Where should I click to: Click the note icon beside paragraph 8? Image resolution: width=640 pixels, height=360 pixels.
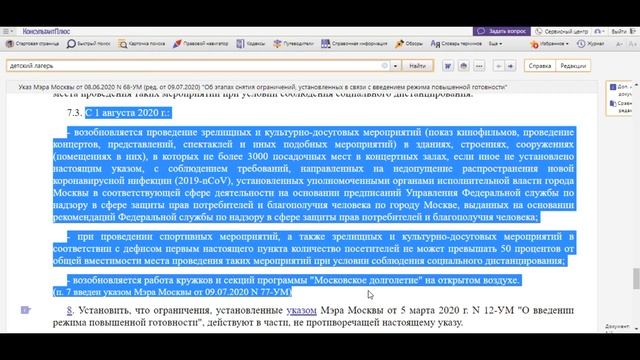(26, 310)
